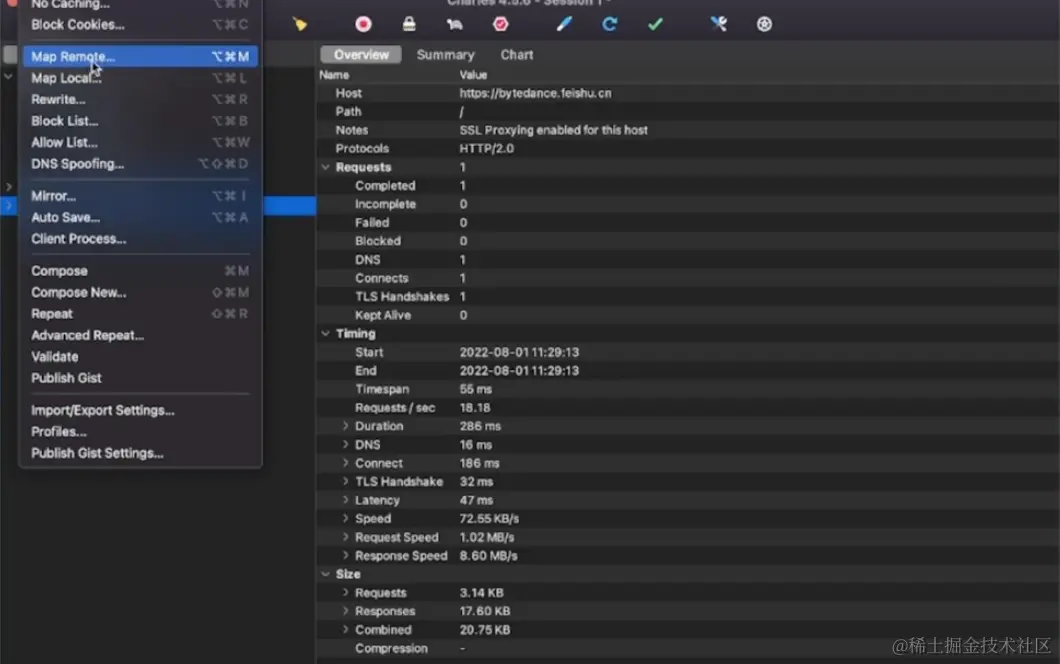
Task: Click the Validate checkmark icon
Action: tap(655, 24)
